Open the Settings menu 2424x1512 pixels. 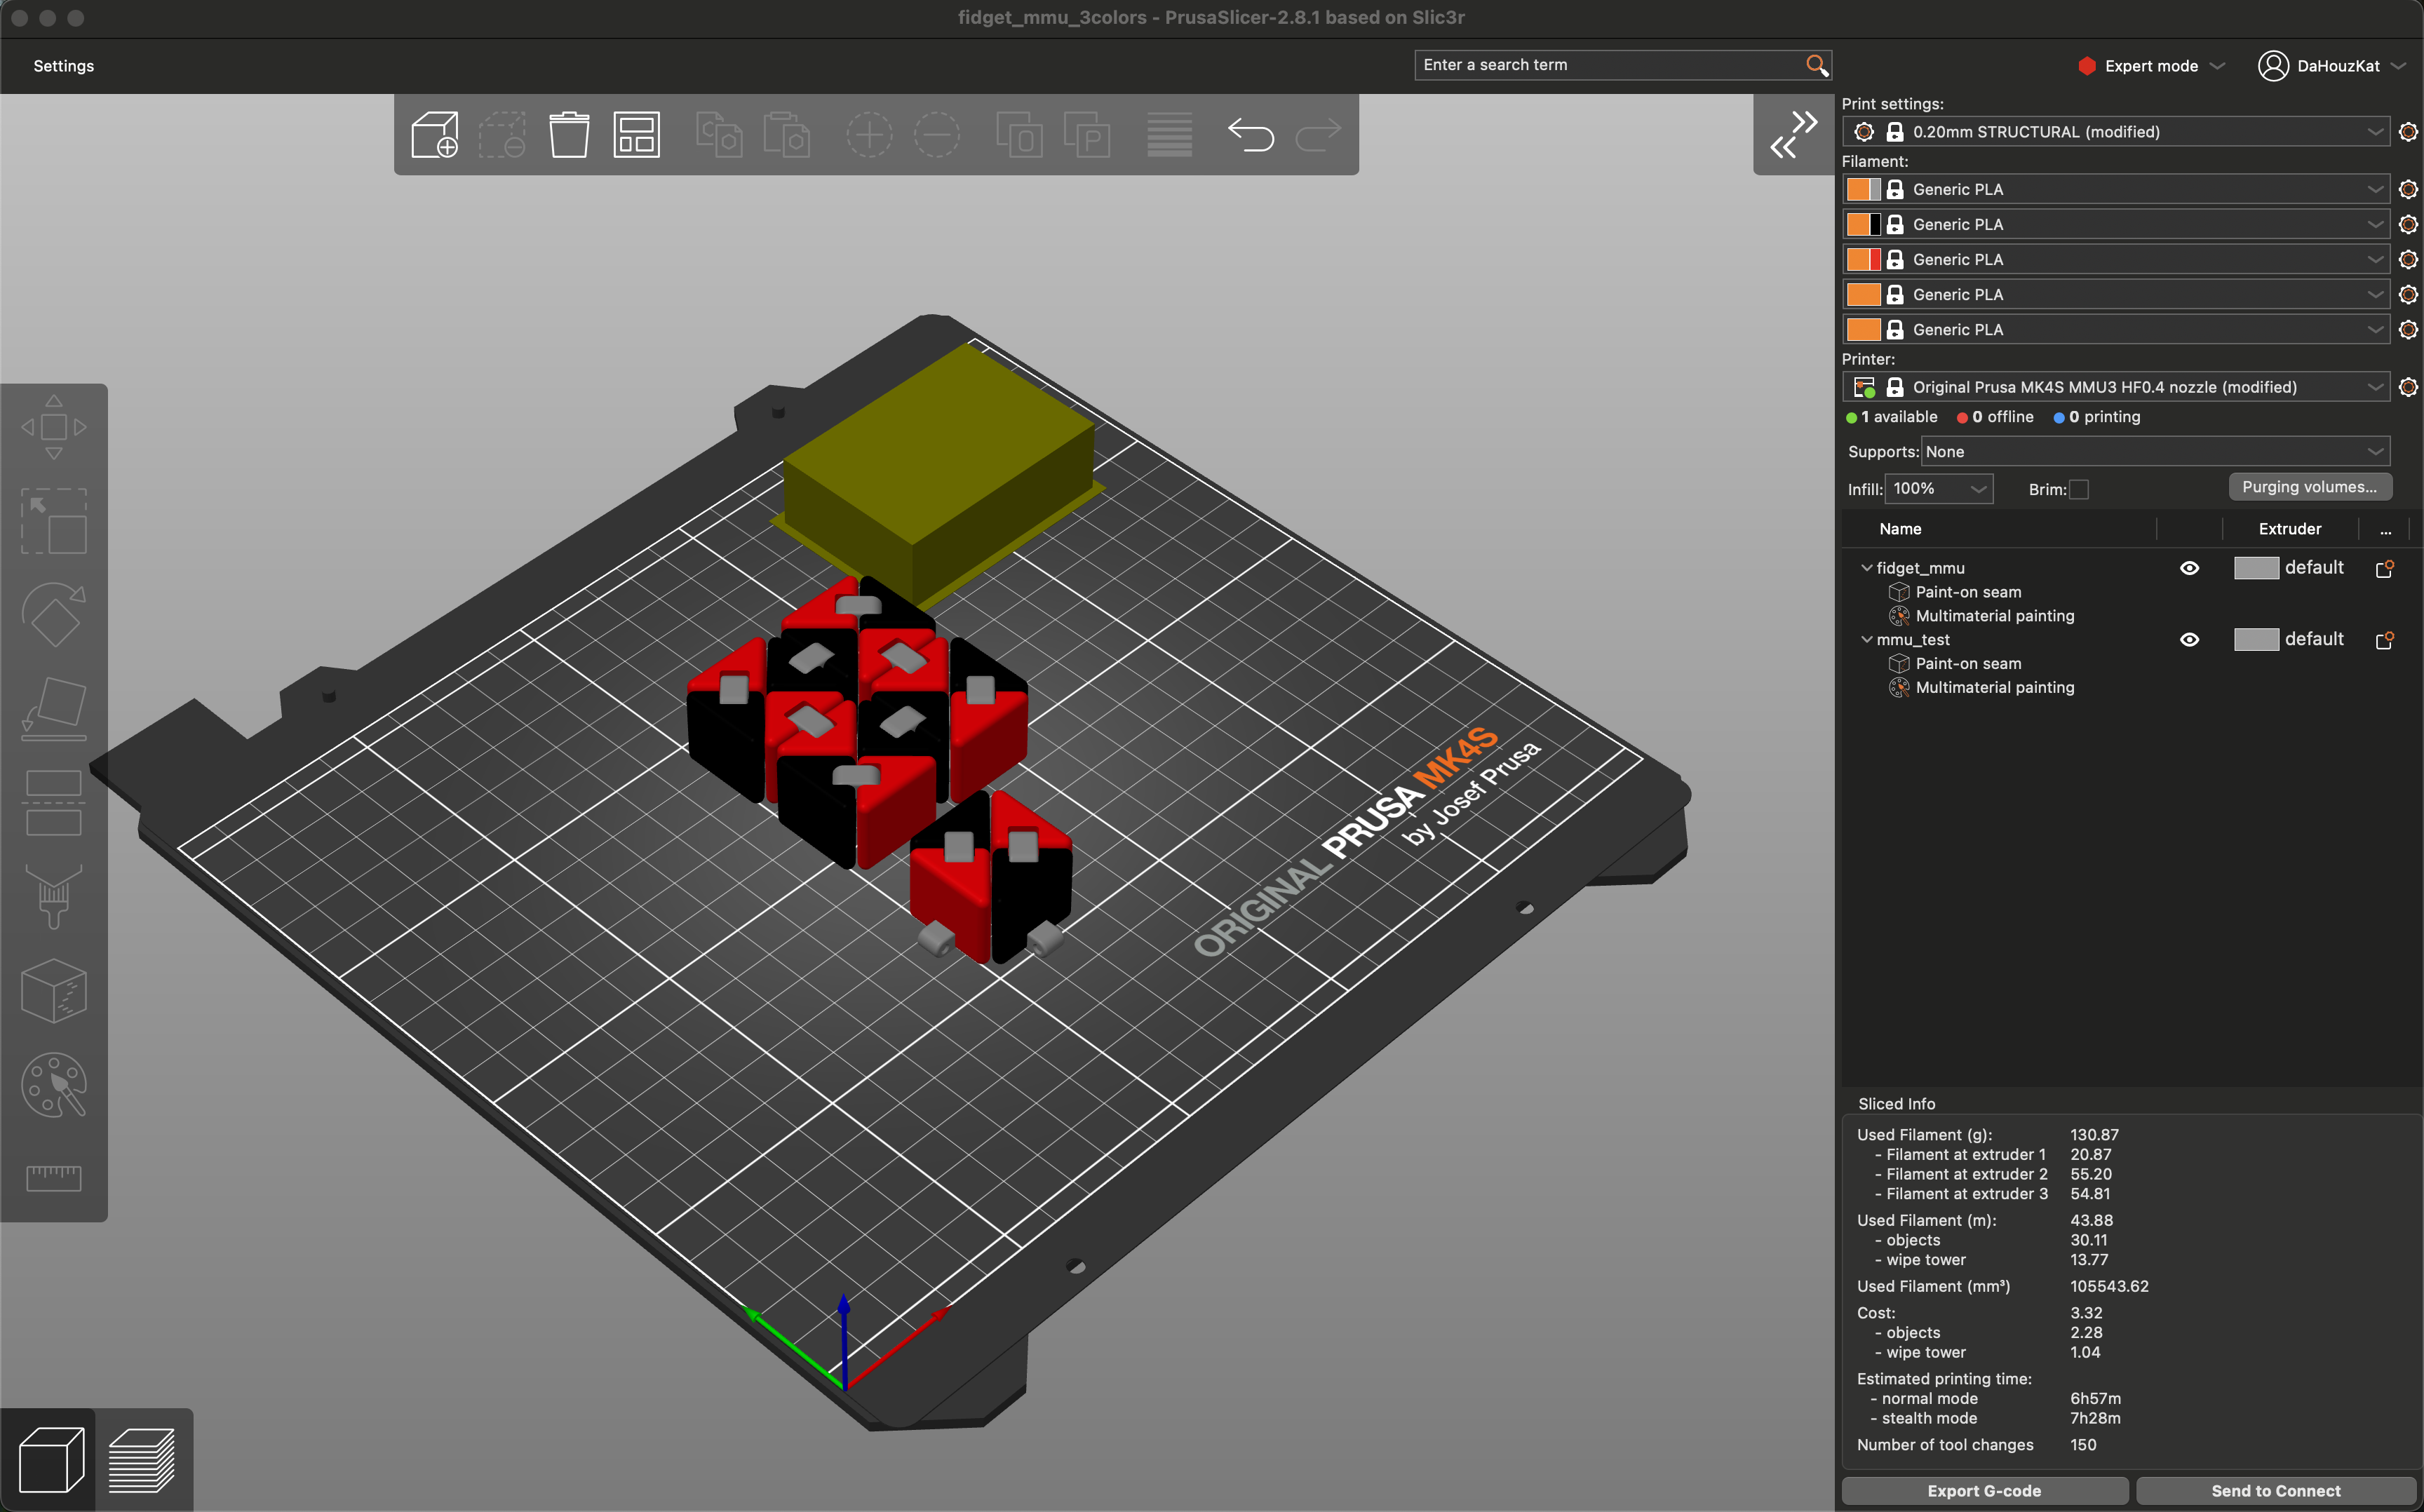(63, 65)
